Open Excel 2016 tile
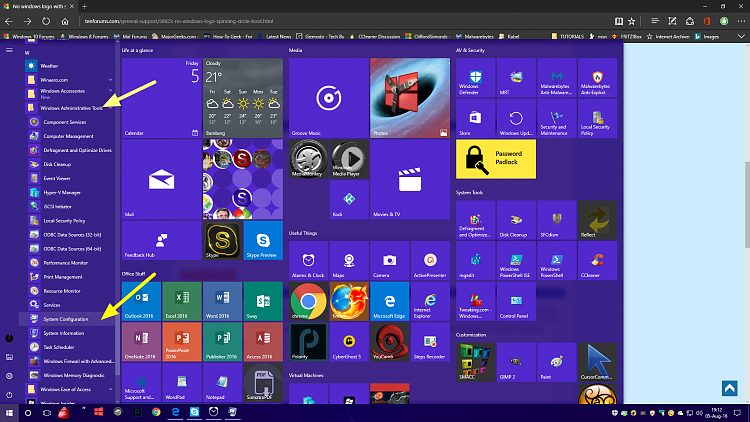 coord(182,301)
